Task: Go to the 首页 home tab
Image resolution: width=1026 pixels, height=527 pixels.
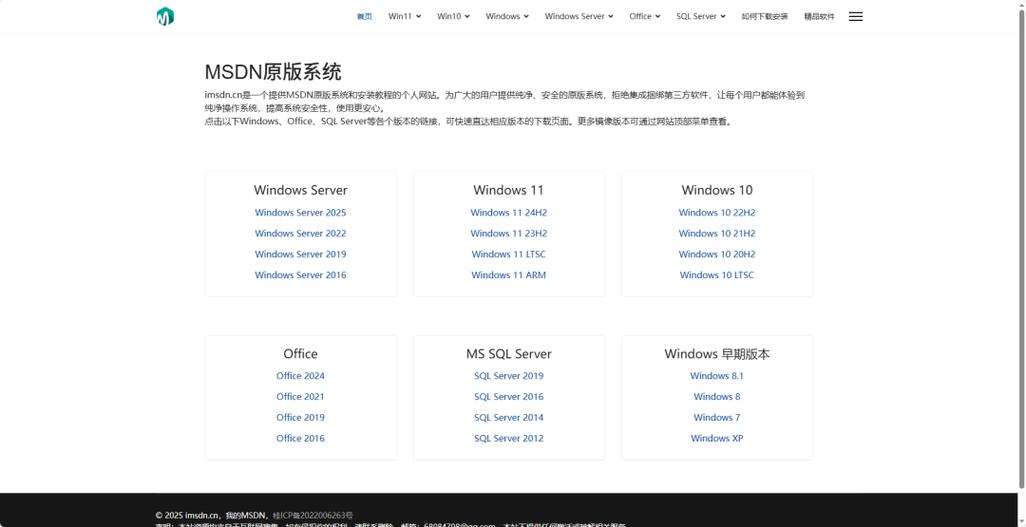Action: pyautogui.click(x=364, y=16)
